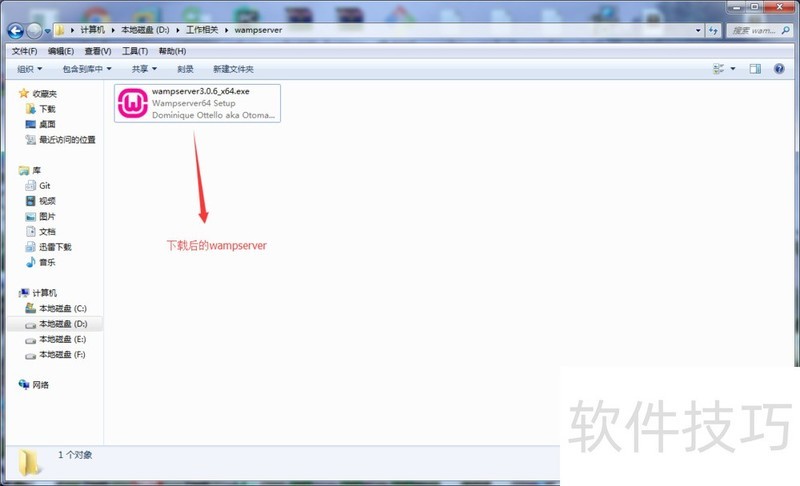
Task: Click the Forward navigation arrow
Action: click(34, 31)
